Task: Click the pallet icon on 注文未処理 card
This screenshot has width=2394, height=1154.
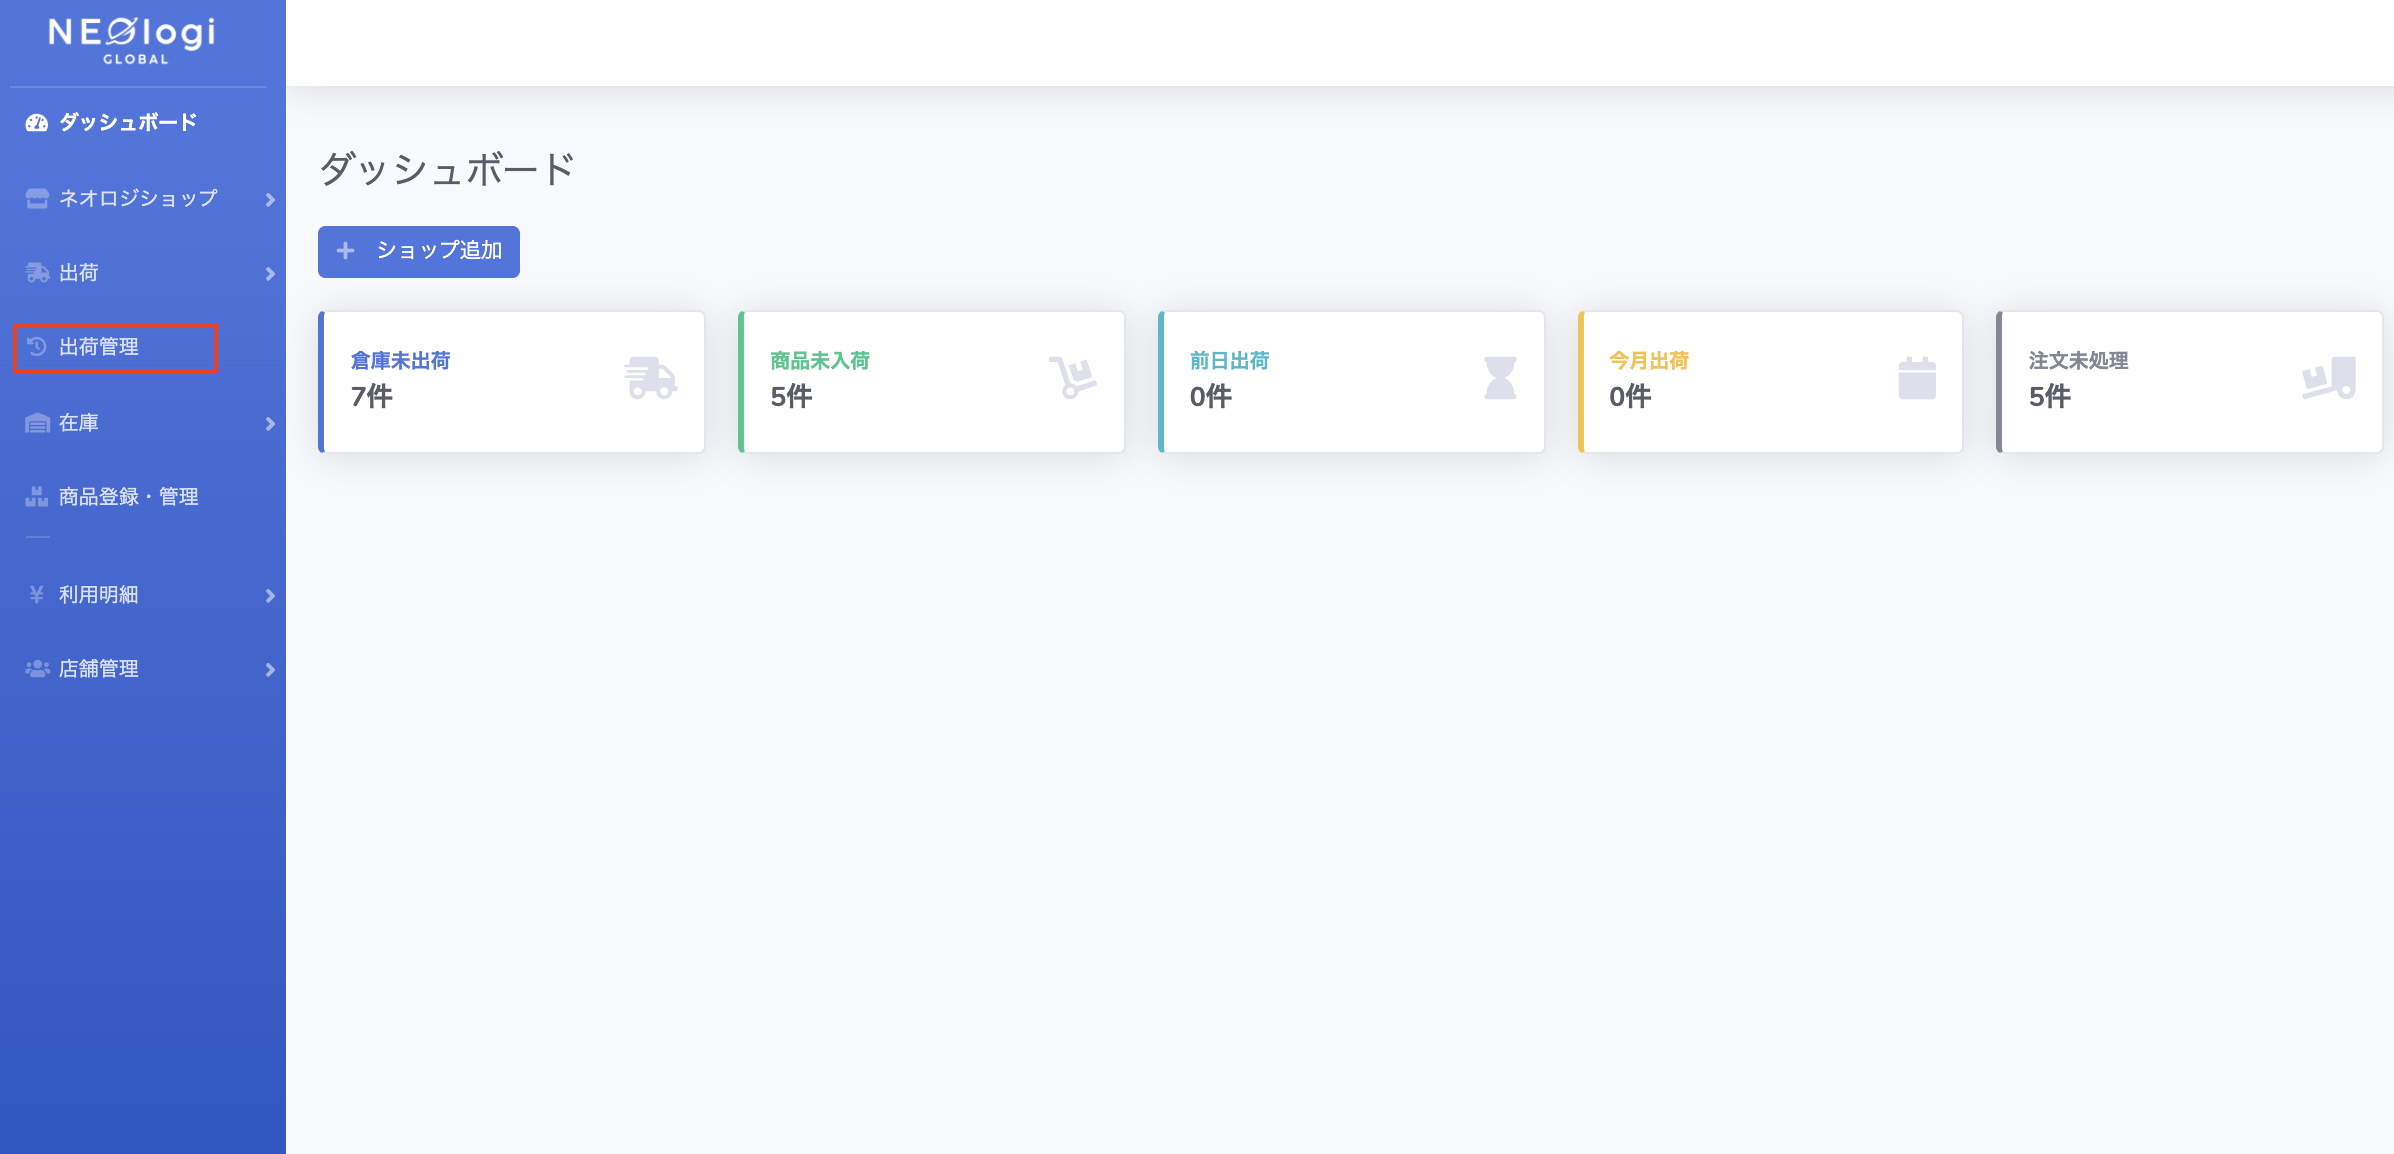Action: [2328, 378]
